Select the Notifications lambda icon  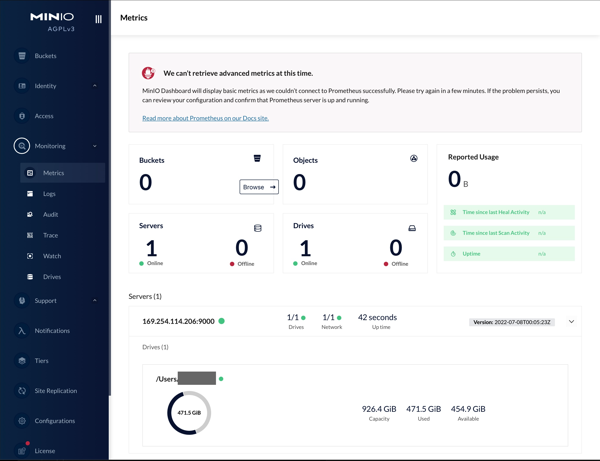[22, 331]
